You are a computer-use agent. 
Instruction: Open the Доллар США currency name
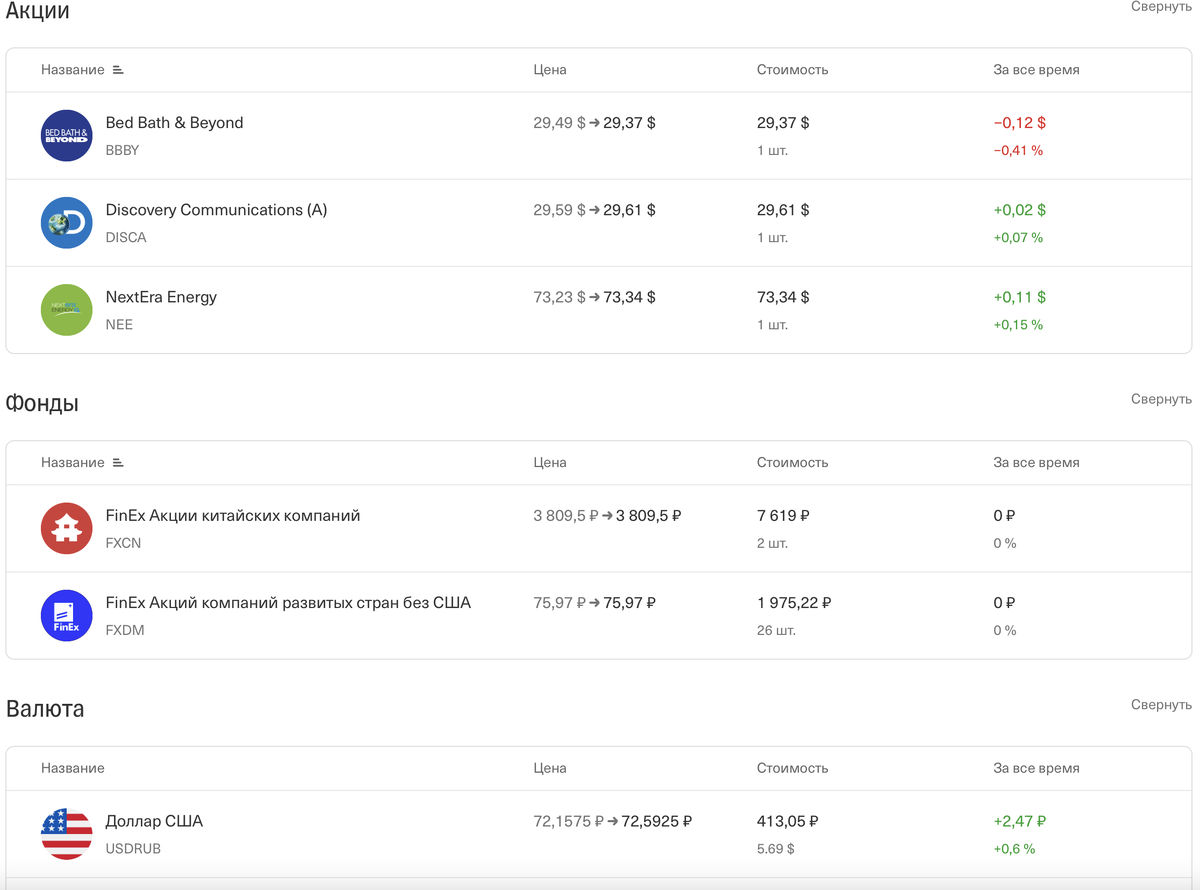pyautogui.click(x=154, y=821)
